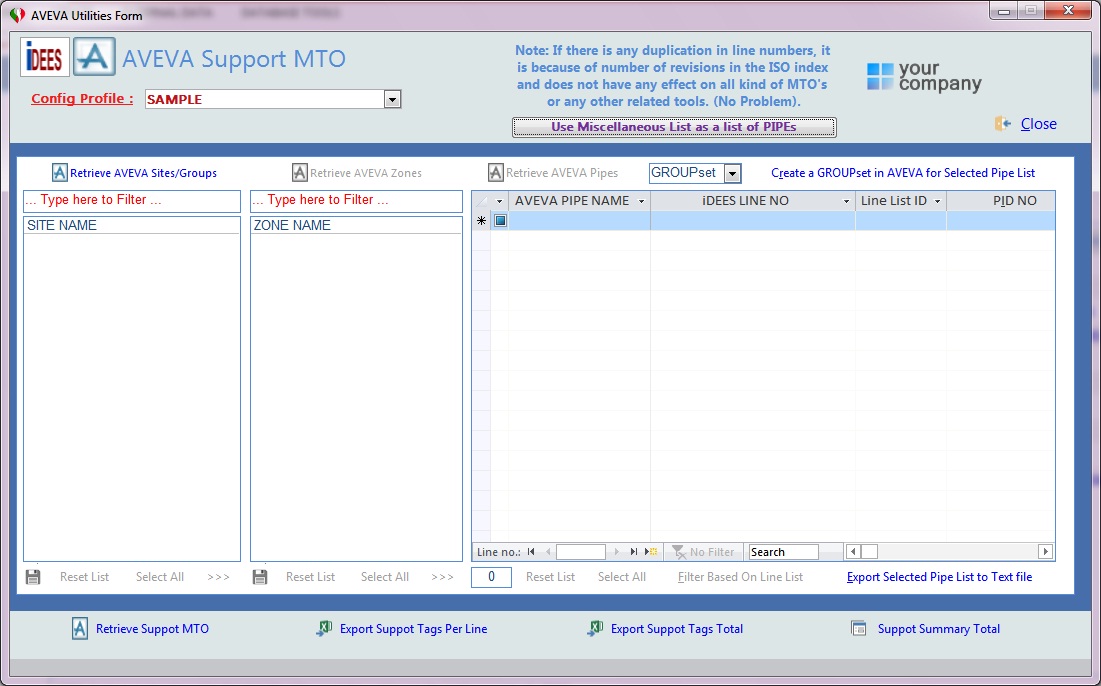Click the new row asterisk selector
The width and height of the screenshot is (1101, 686).
481,220
